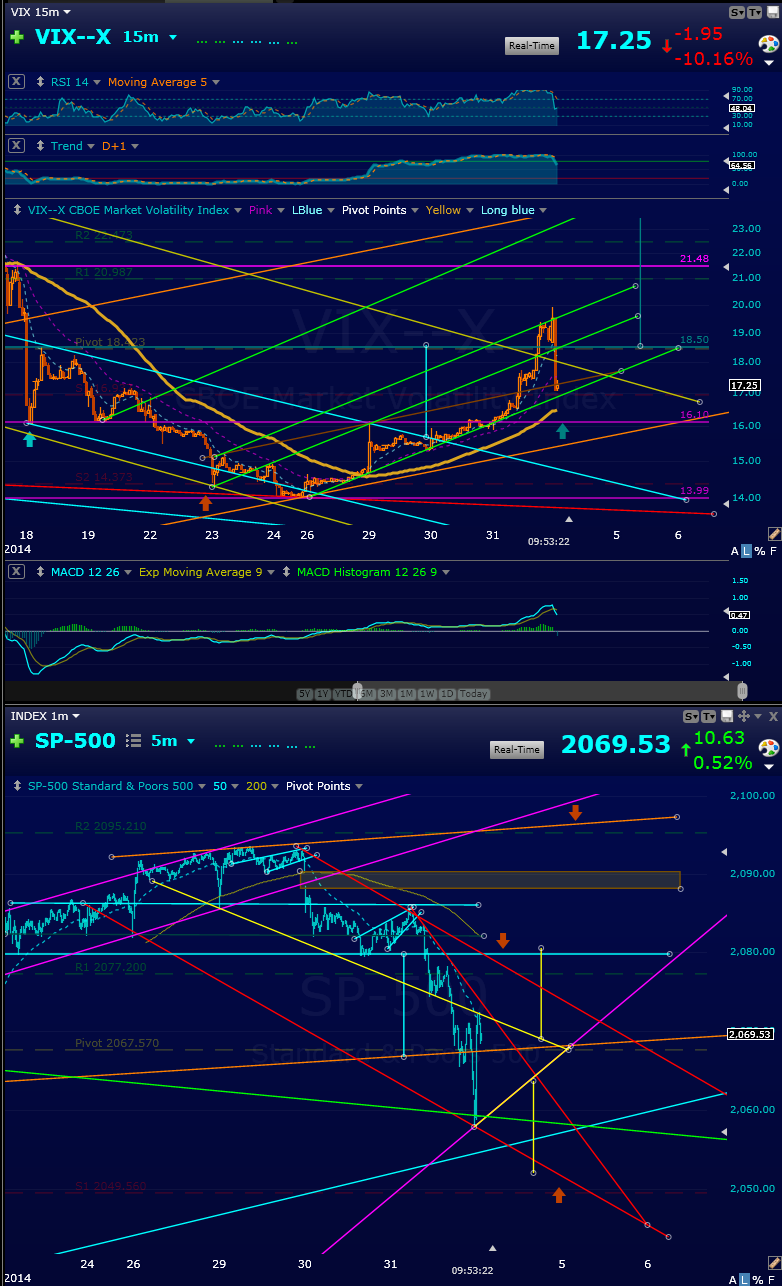Open the color palette icon in SP-500 window
This screenshot has height=1286, width=782.
769,748
